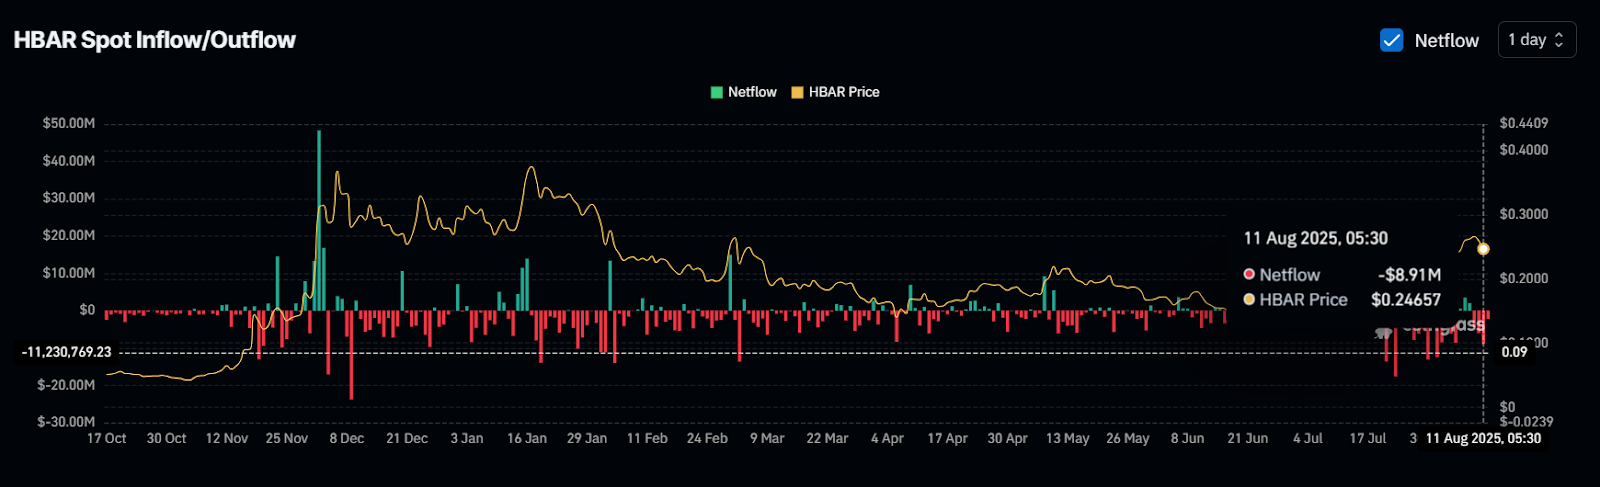Click the 3 Jan date label
The width and height of the screenshot is (1600, 487).
point(467,439)
